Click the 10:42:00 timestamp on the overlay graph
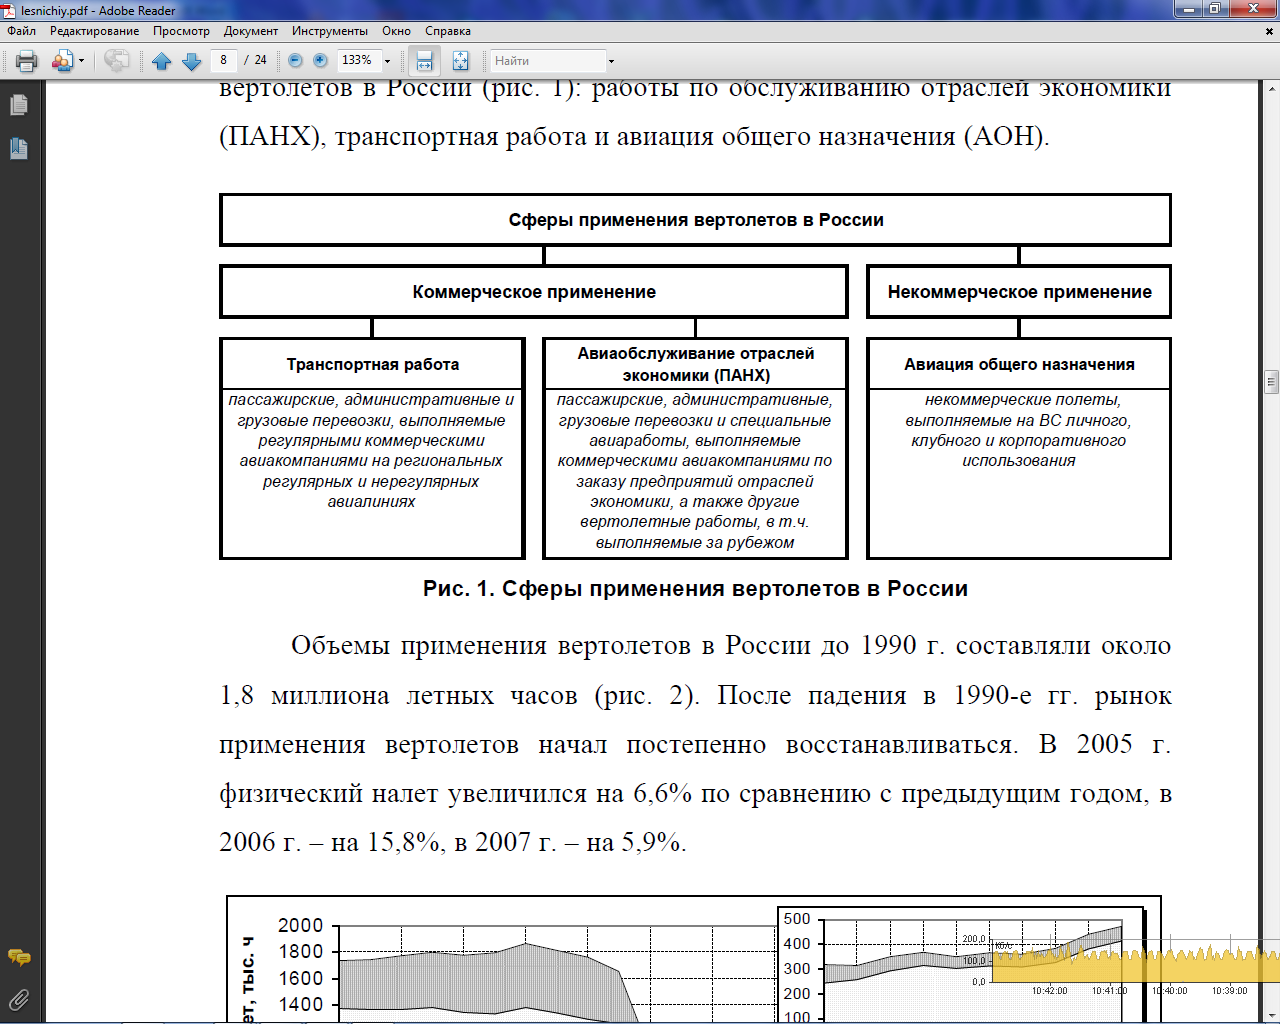The height and width of the screenshot is (1024, 1280). pyautogui.click(x=1050, y=991)
